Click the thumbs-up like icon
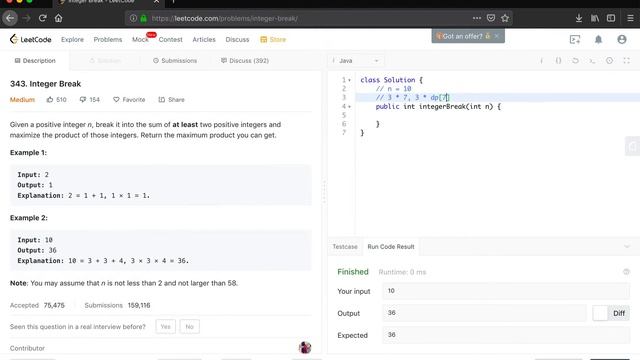640x360 pixels. pos(50,100)
